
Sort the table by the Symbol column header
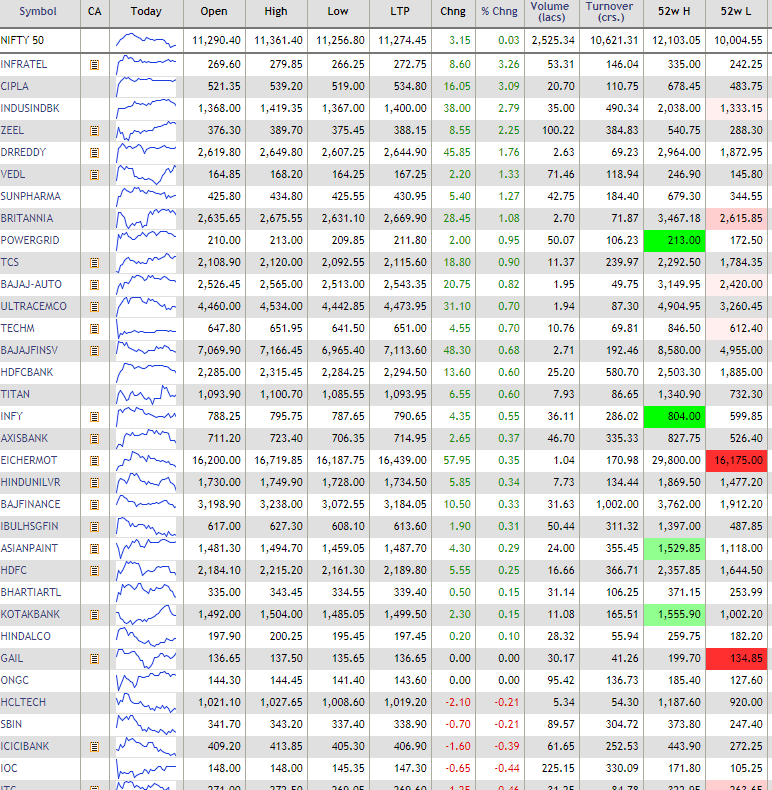(x=38, y=12)
